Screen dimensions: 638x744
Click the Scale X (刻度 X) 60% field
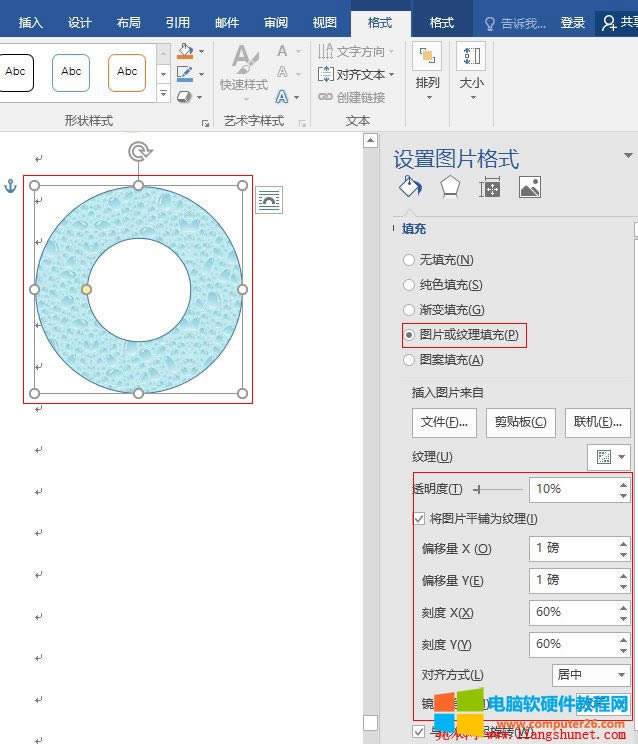[x=573, y=612]
